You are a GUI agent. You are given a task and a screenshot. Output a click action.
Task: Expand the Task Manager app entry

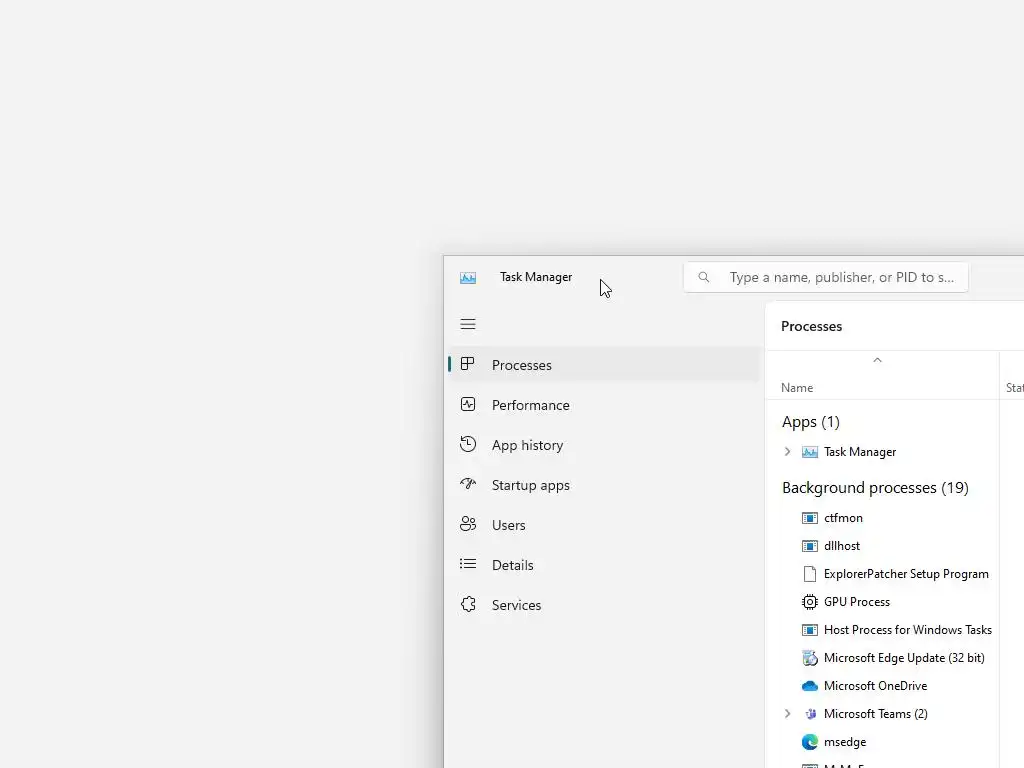787,452
